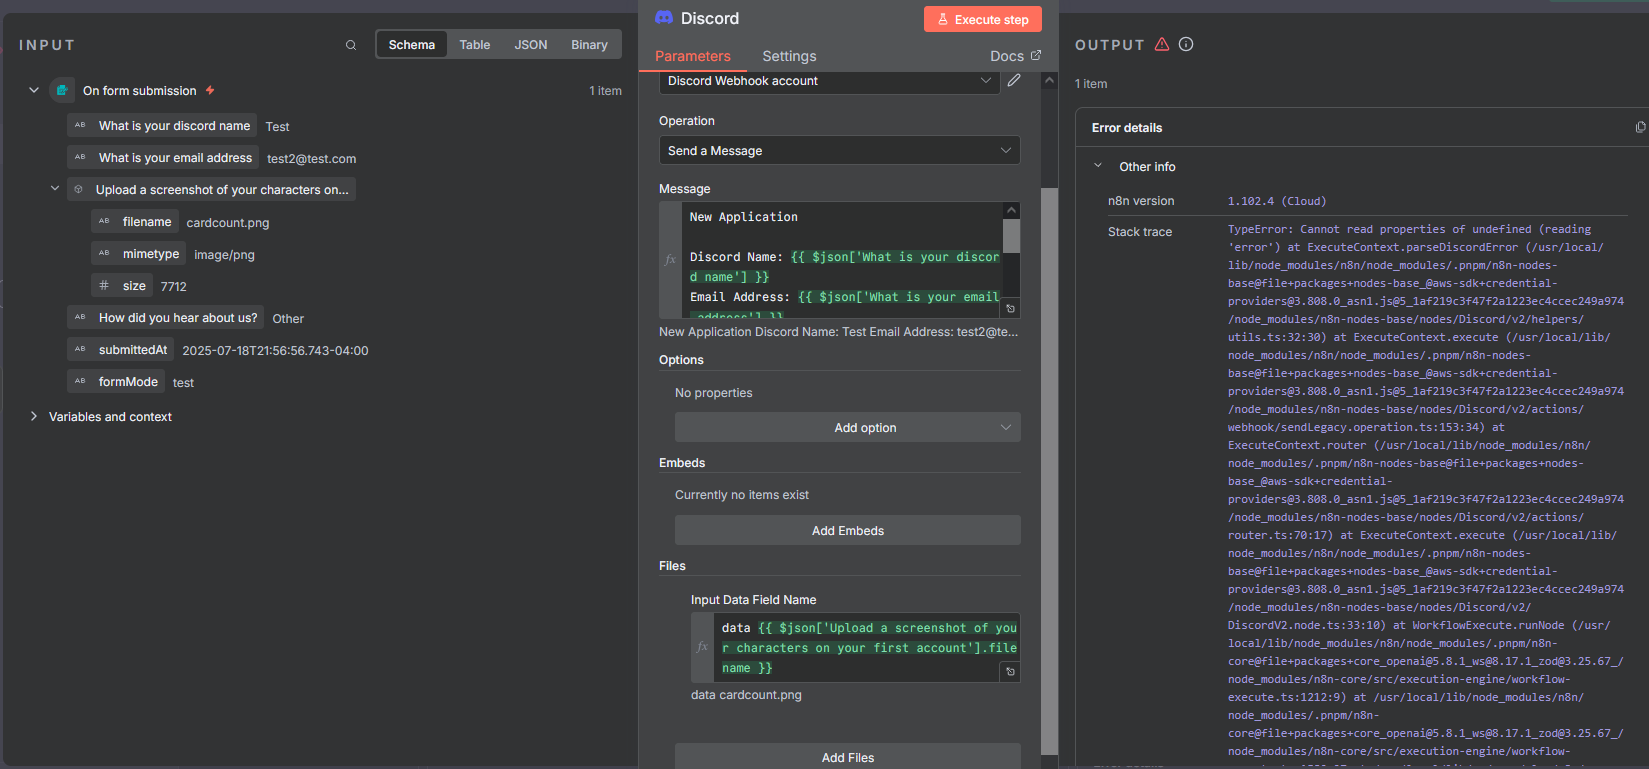The image size is (1649, 769).
Task: Click the cardcount.png filename value
Action: [228, 223]
